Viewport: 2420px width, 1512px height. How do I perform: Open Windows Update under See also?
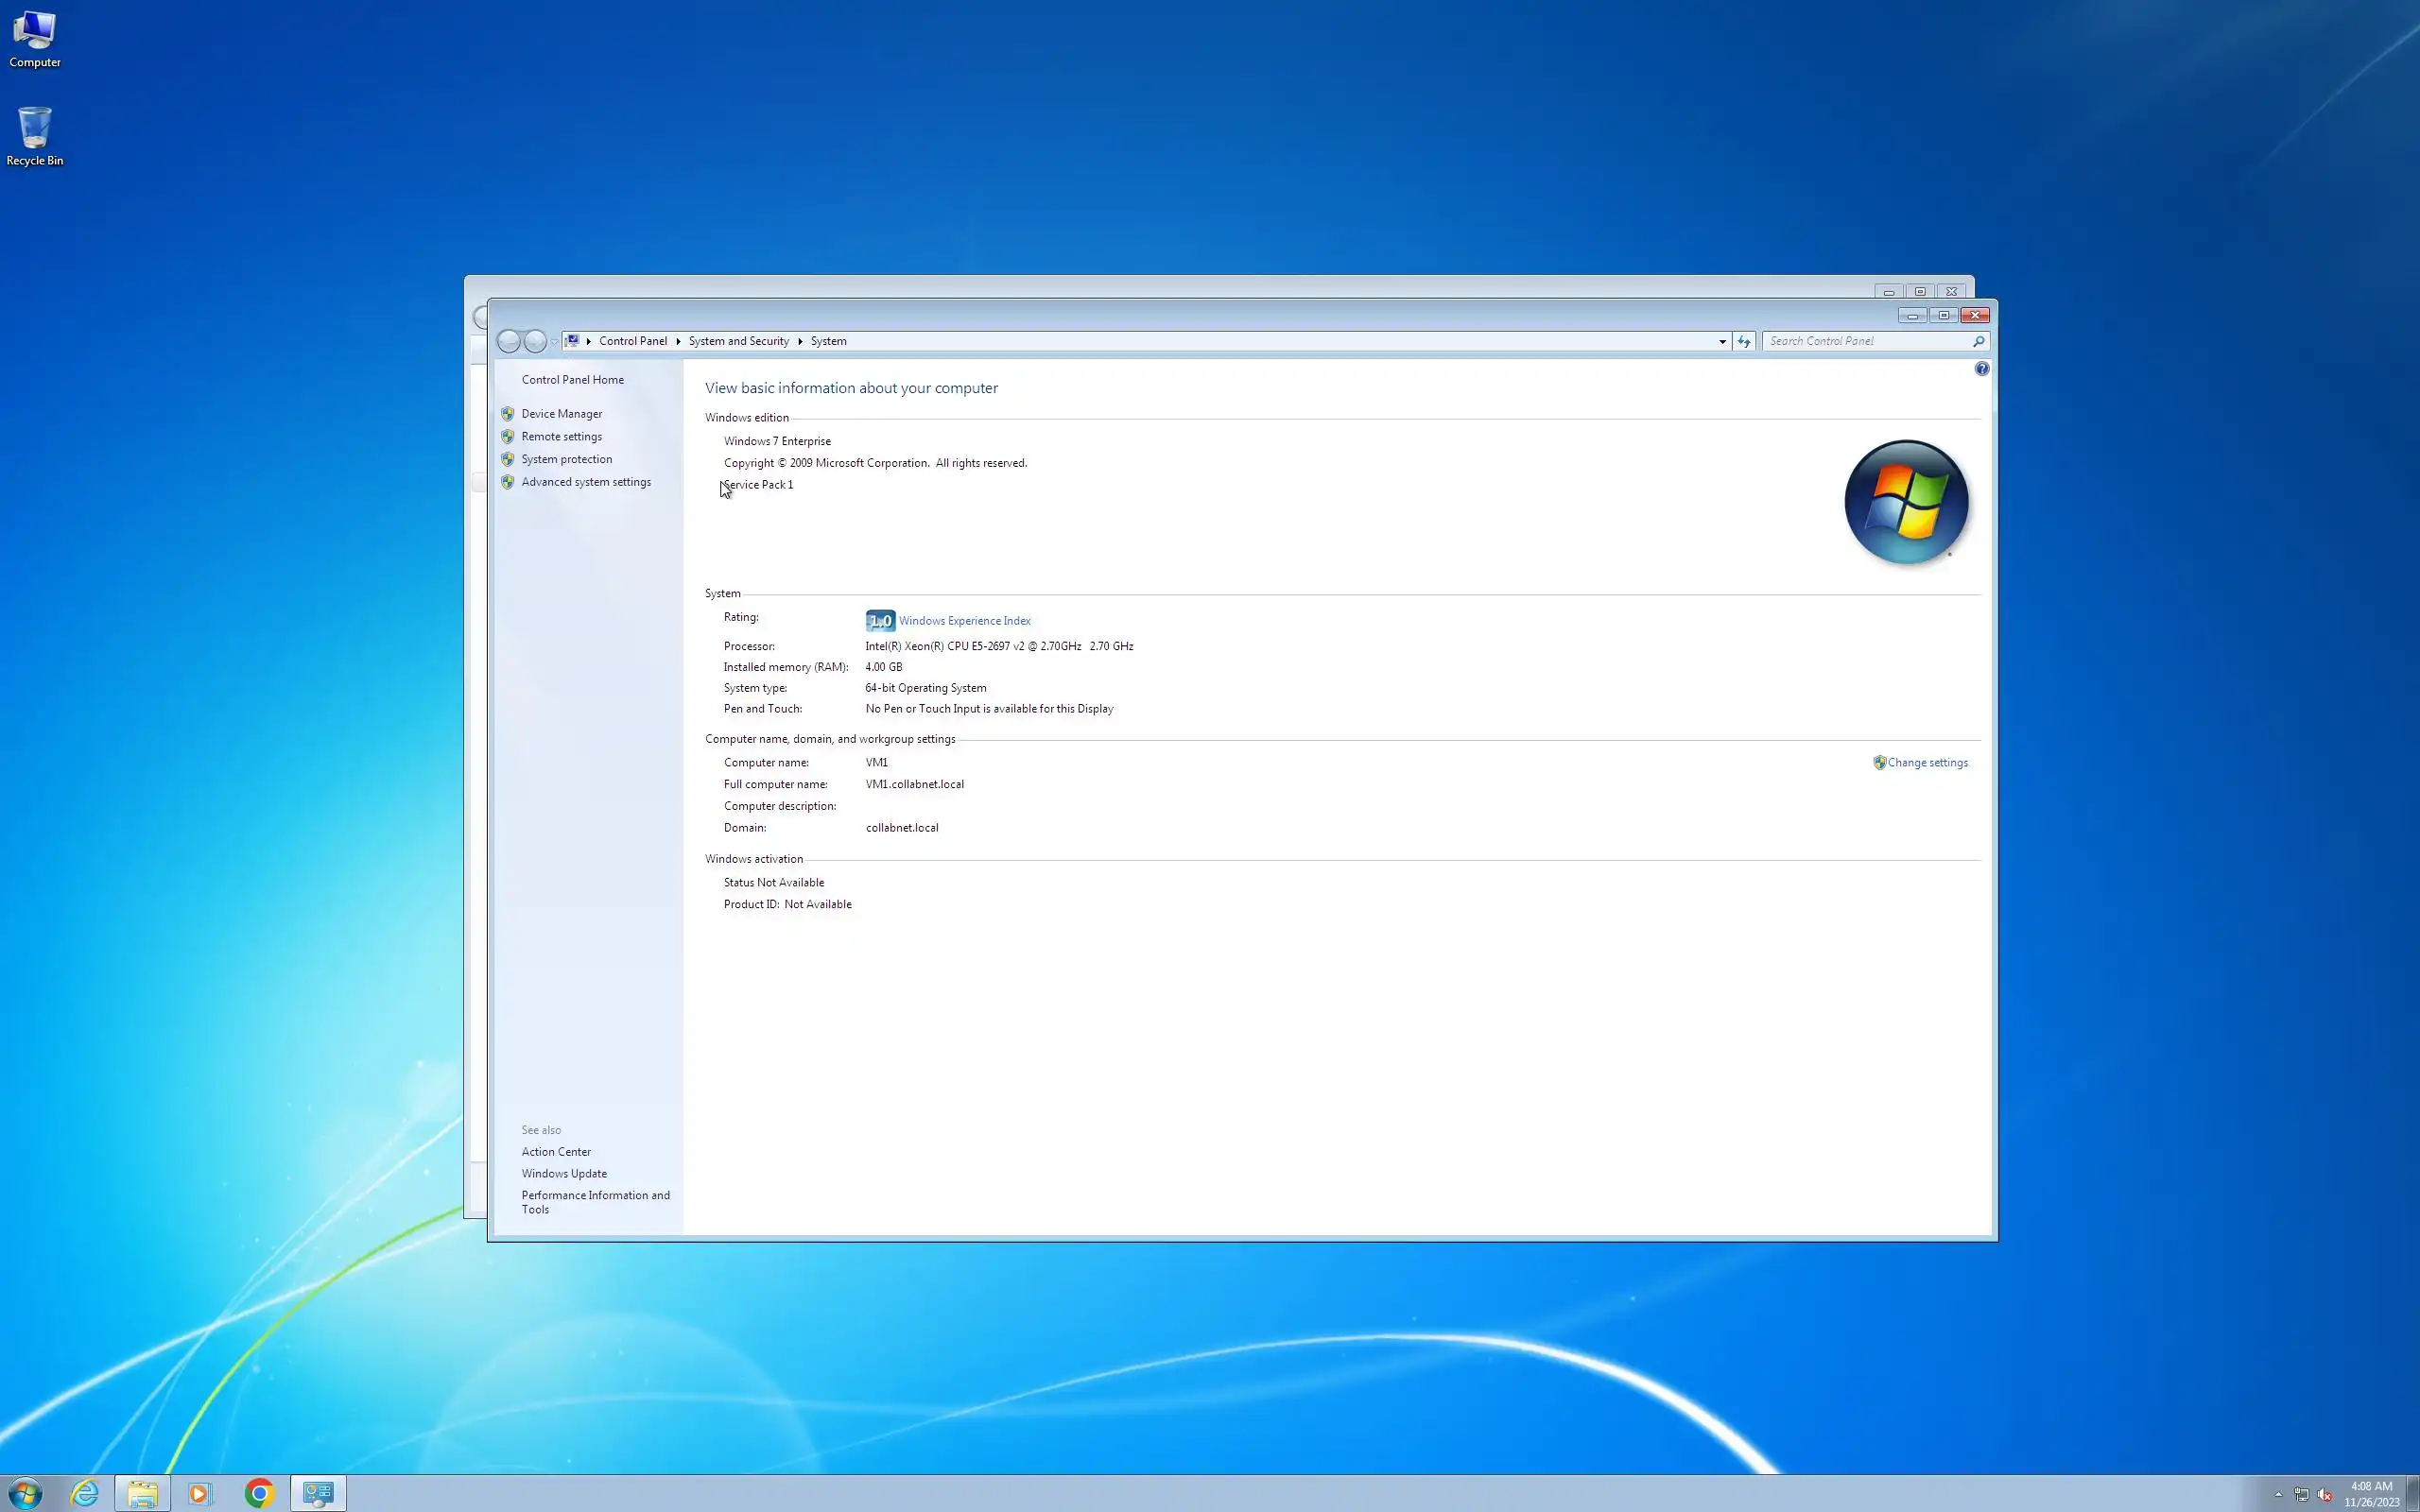[563, 1174]
